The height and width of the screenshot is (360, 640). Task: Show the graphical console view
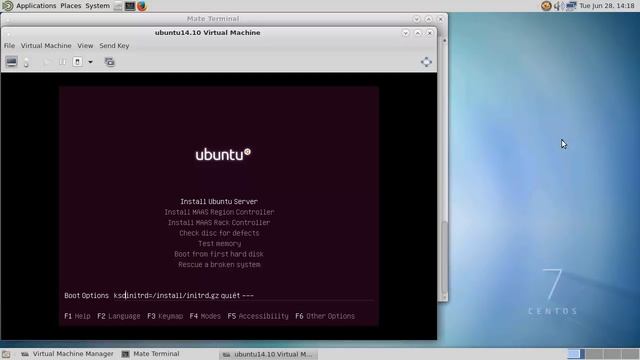(11, 62)
